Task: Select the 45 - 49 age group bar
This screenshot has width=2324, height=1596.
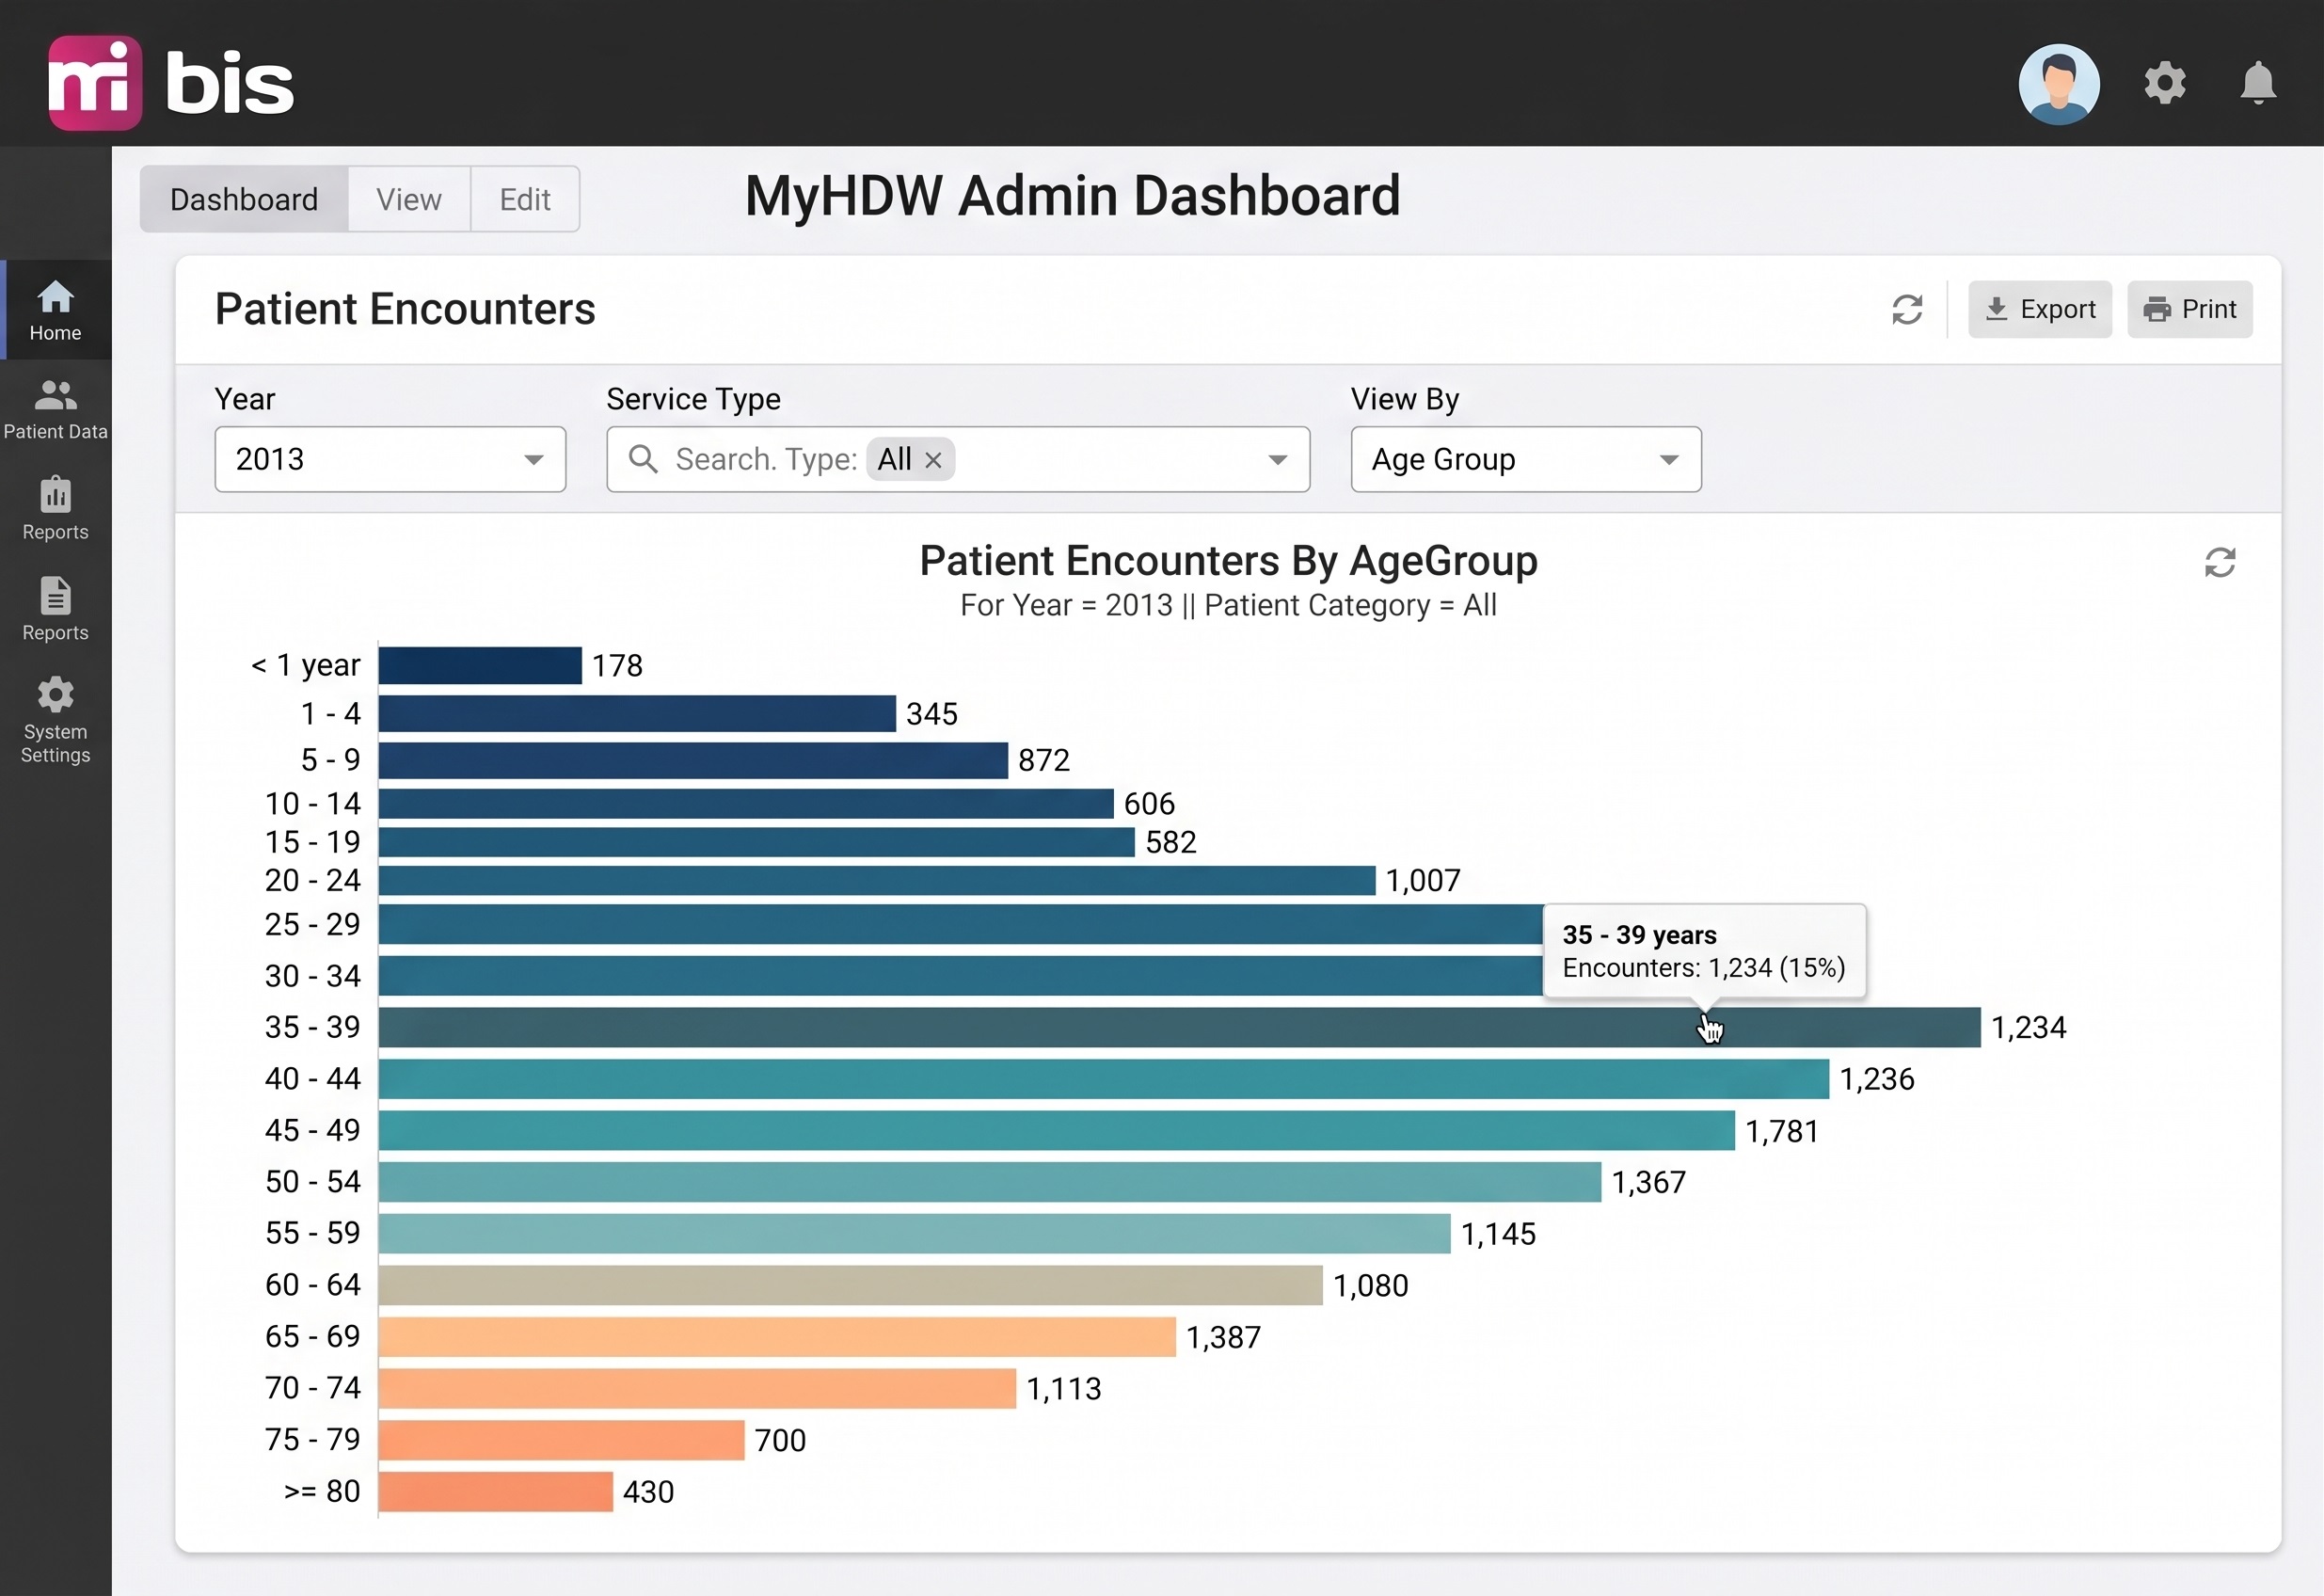Action: [x=1056, y=1131]
